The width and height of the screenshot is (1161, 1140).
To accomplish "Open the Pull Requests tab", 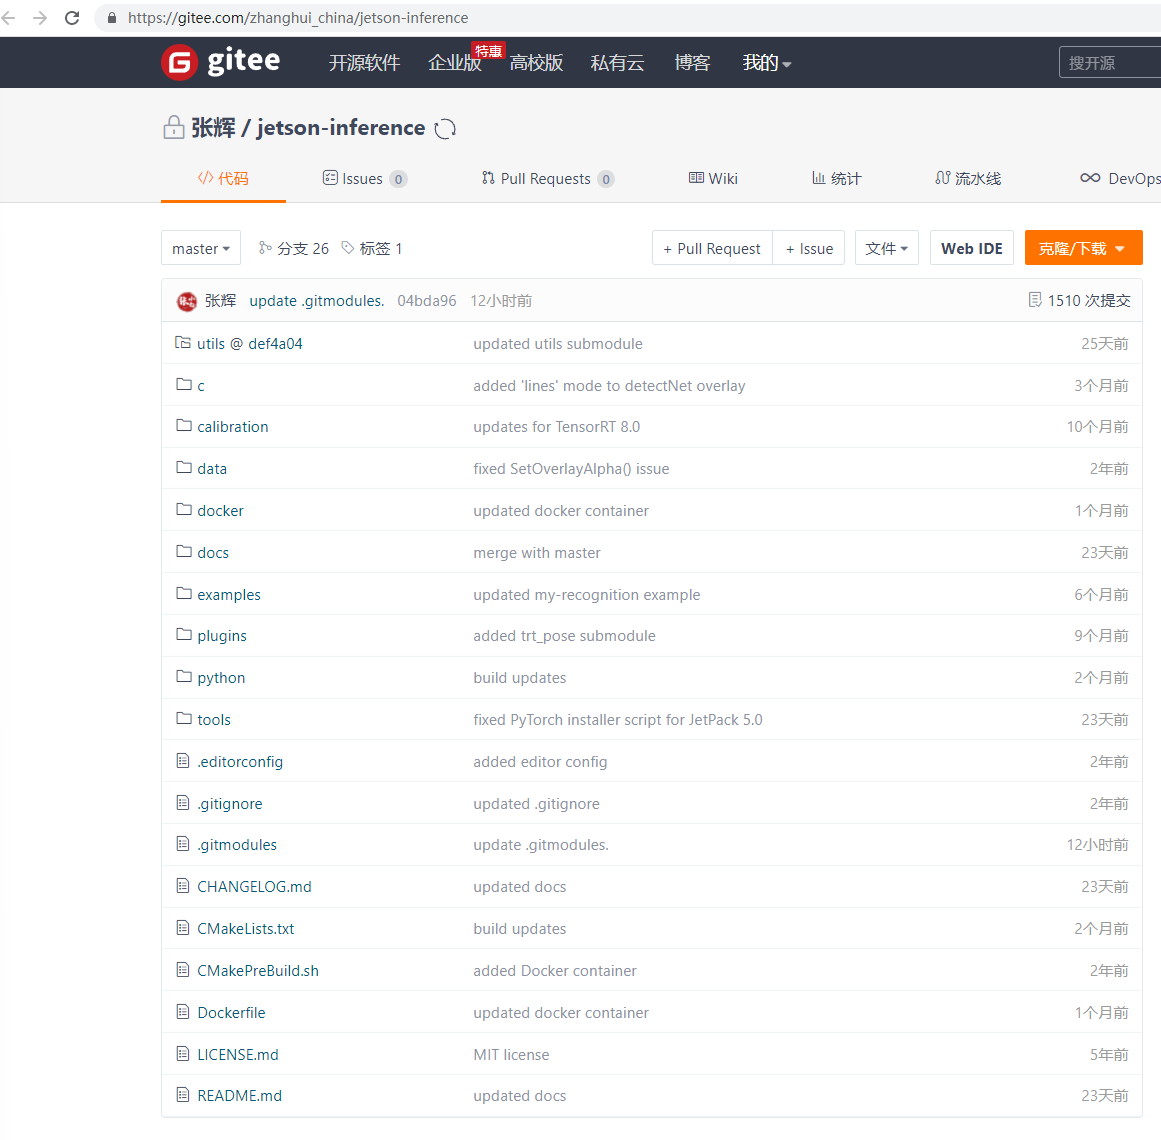I will [548, 178].
